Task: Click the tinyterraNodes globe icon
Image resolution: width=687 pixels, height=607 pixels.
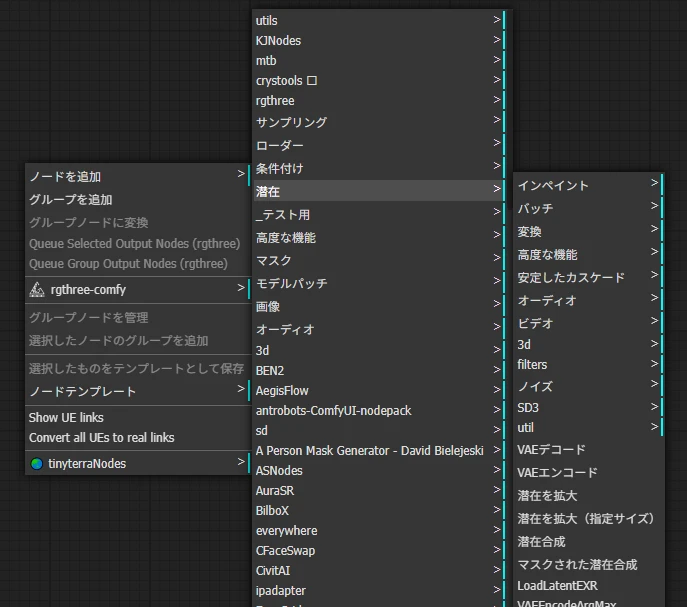Action: coord(37,464)
